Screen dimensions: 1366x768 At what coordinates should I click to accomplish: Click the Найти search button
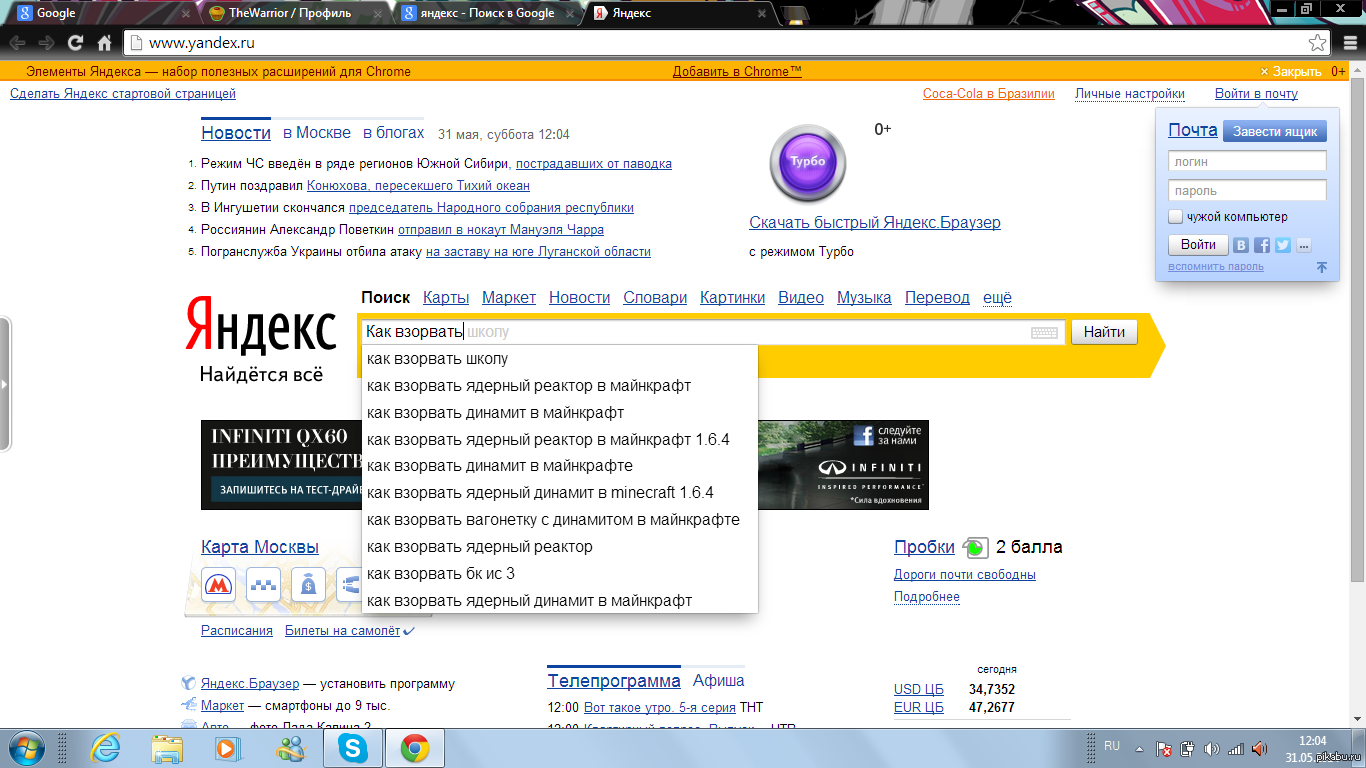[x=1104, y=332]
